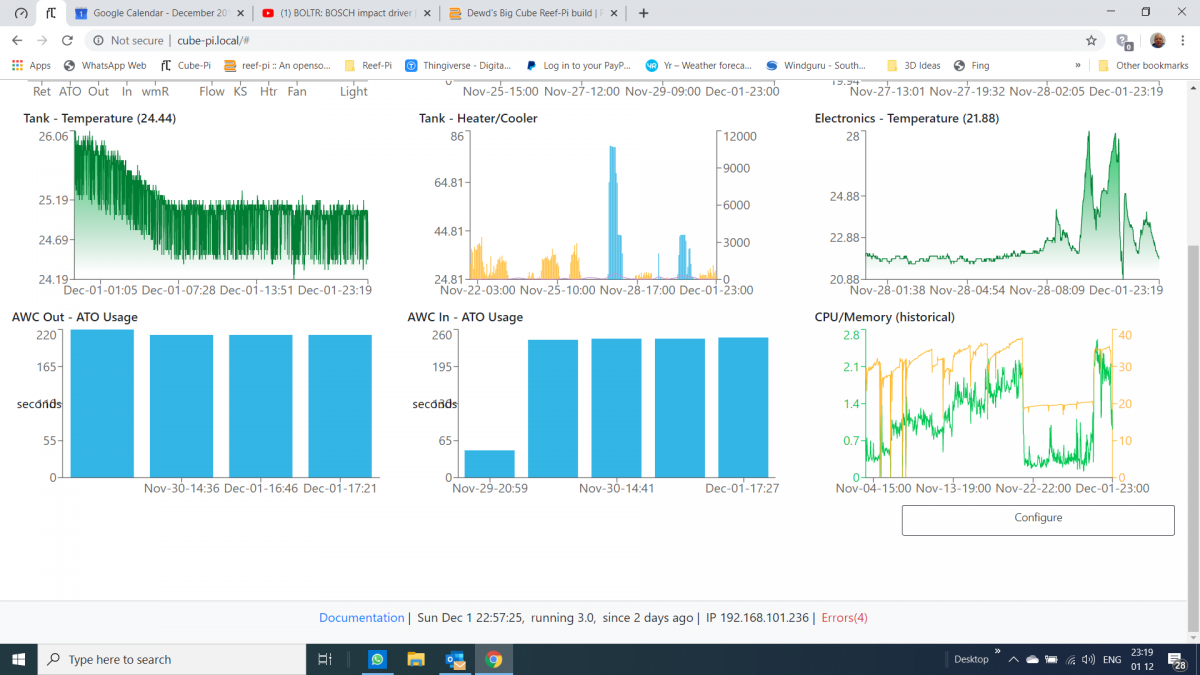Screen dimensions: 1200x675
Task: Open the Outlook taskbar icon
Action: [x=455, y=659]
